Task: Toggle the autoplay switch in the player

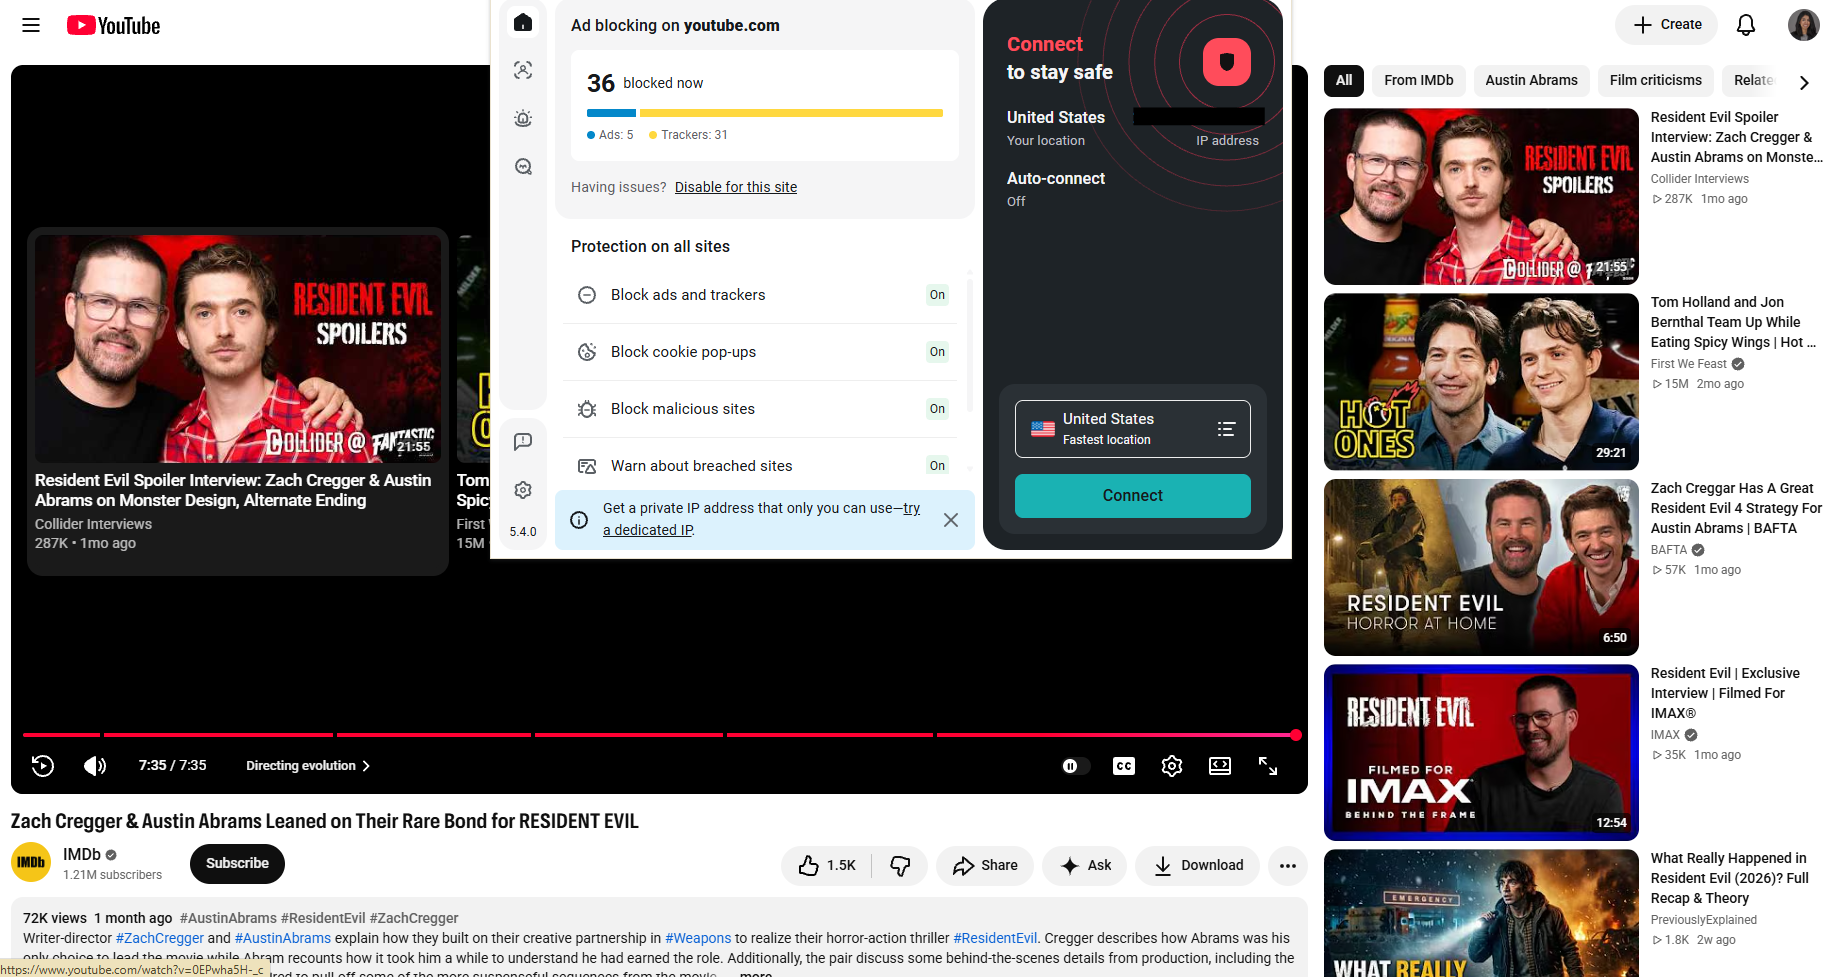Action: 1075,766
